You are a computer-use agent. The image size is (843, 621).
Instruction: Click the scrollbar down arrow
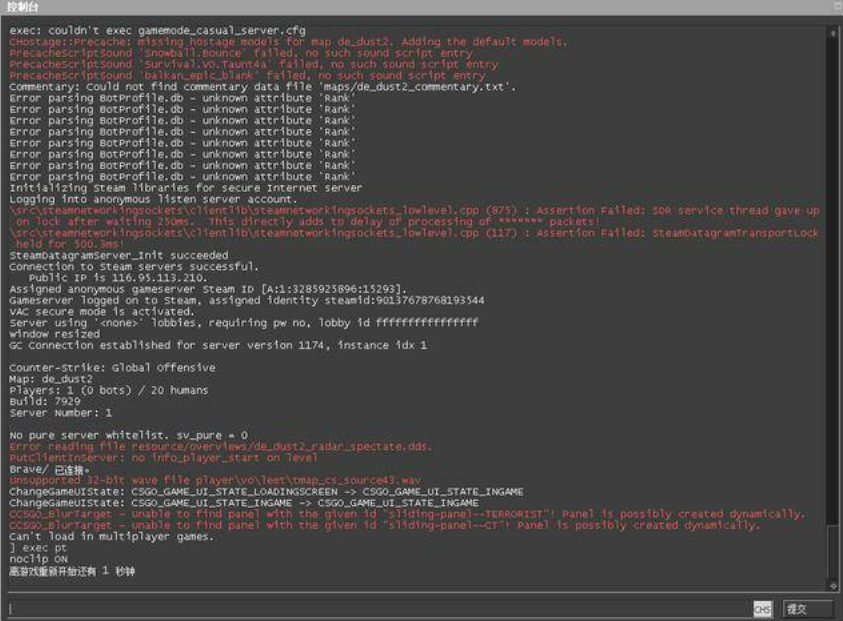pyautogui.click(x=832, y=586)
